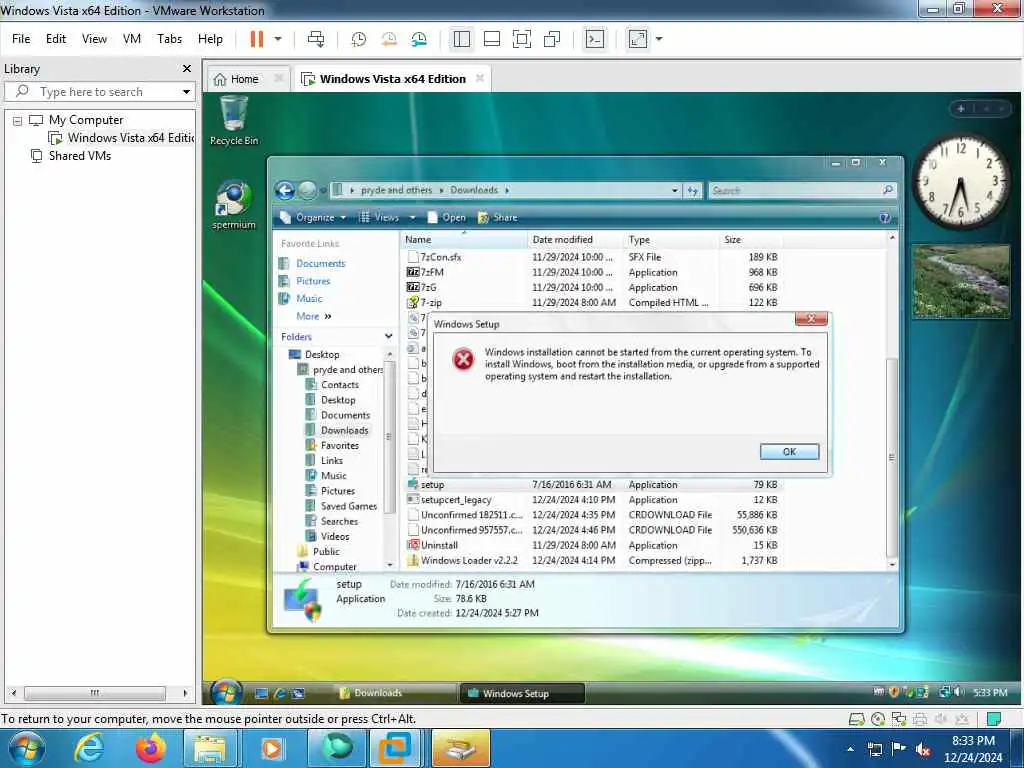Collapse the Folders pane chevron
The width and height of the screenshot is (1024, 768).
(389, 336)
